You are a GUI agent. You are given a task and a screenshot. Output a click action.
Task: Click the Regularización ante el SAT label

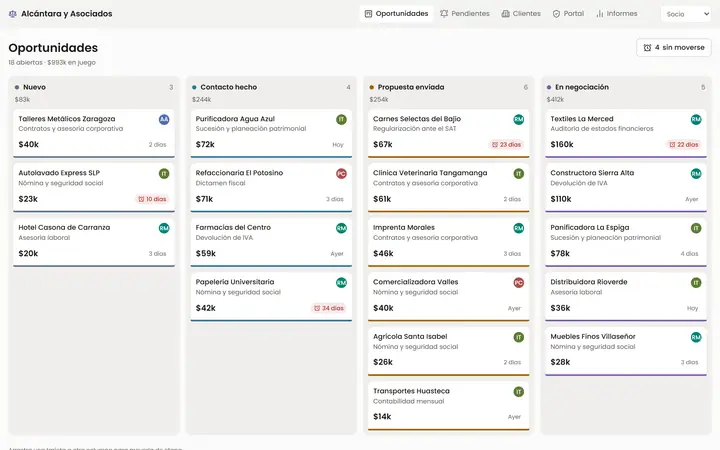coord(415,129)
